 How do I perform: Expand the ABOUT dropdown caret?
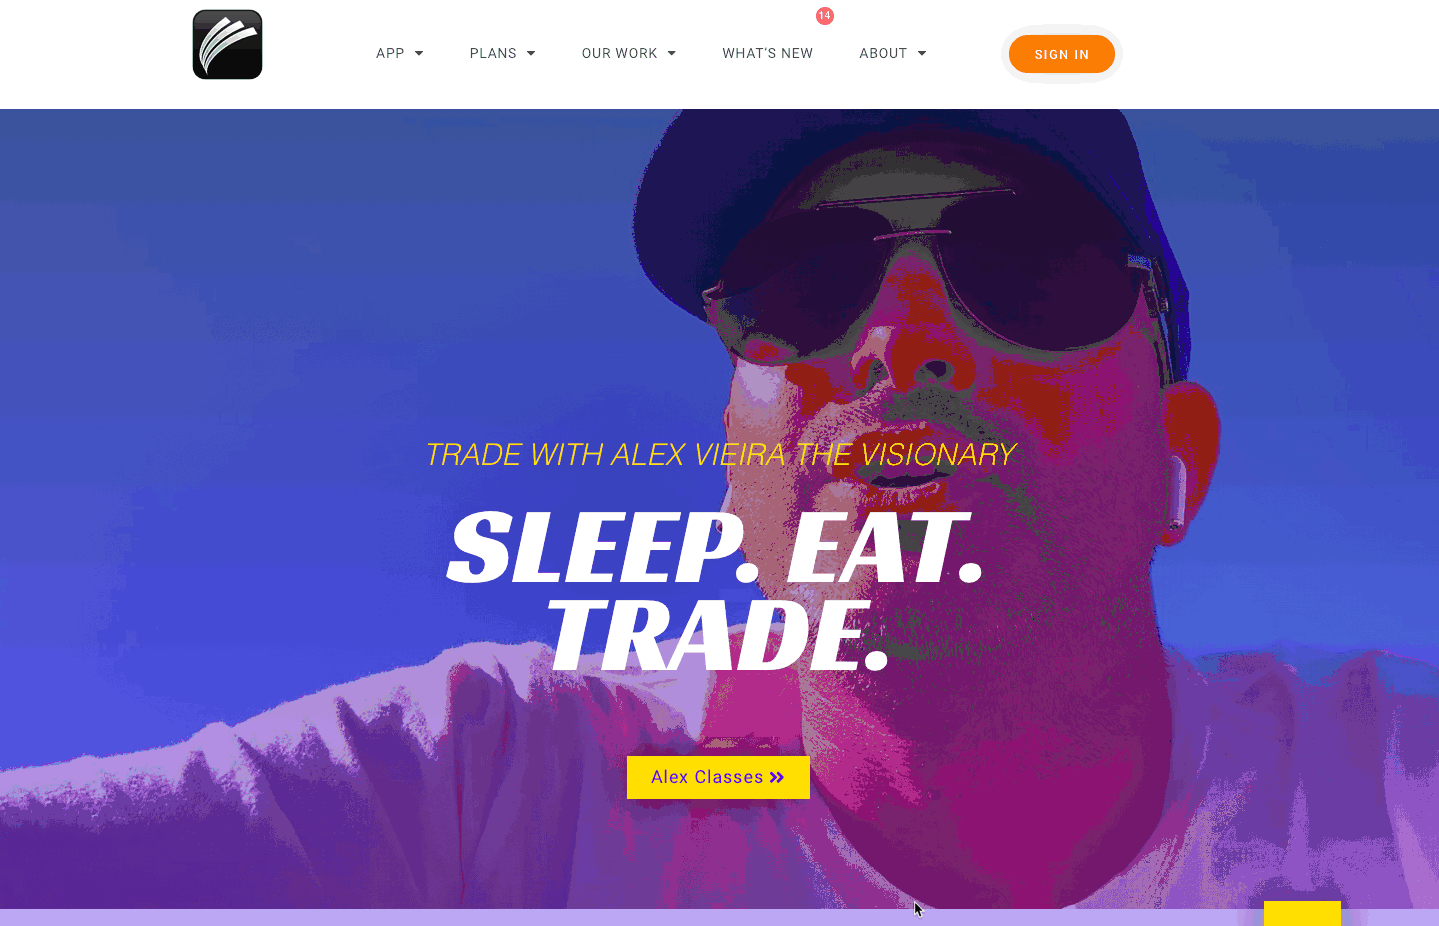922,54
